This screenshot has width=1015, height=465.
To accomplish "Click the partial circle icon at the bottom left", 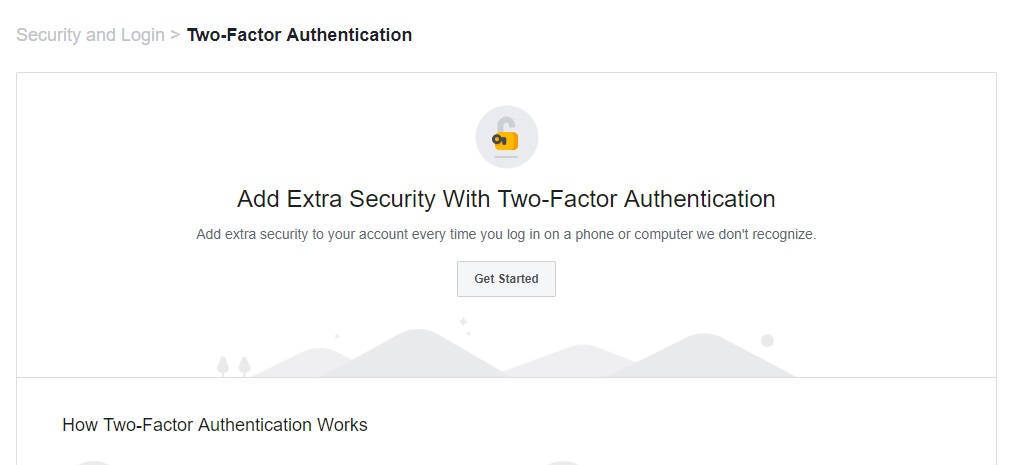I will click(95, 463).
